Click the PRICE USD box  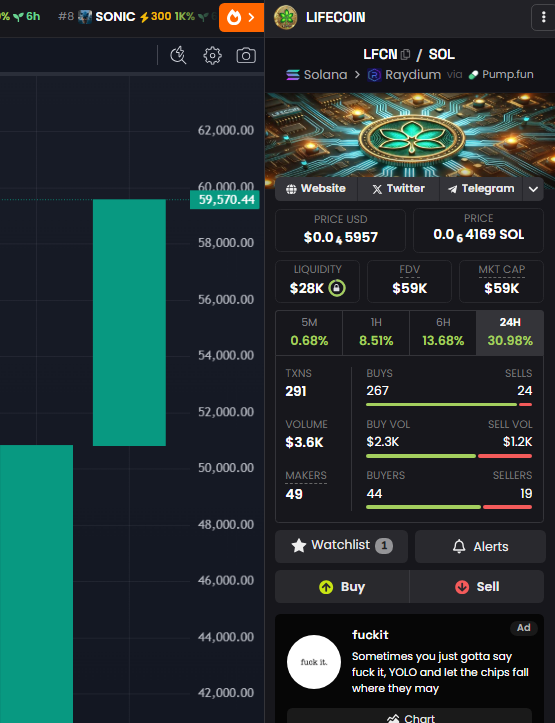click(340, 230)
